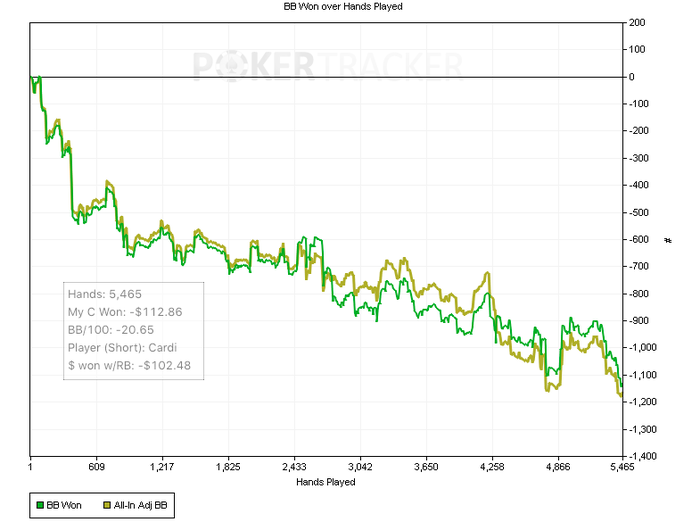Click y-axis tick label 200

tap(637, 23)
